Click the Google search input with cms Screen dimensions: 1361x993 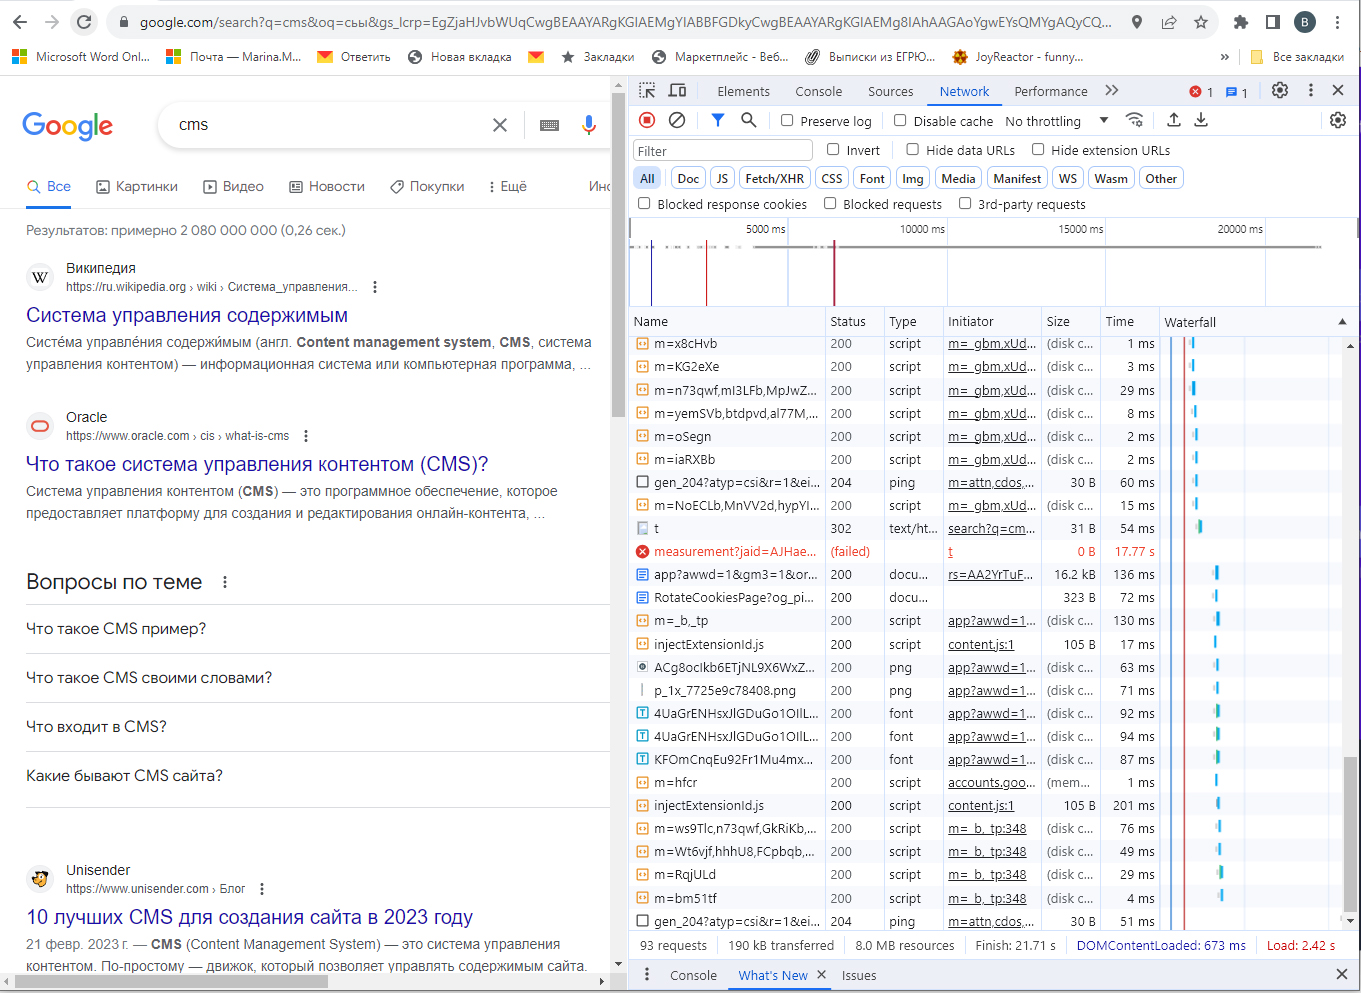pyautogui.click(x=330, y=125)
